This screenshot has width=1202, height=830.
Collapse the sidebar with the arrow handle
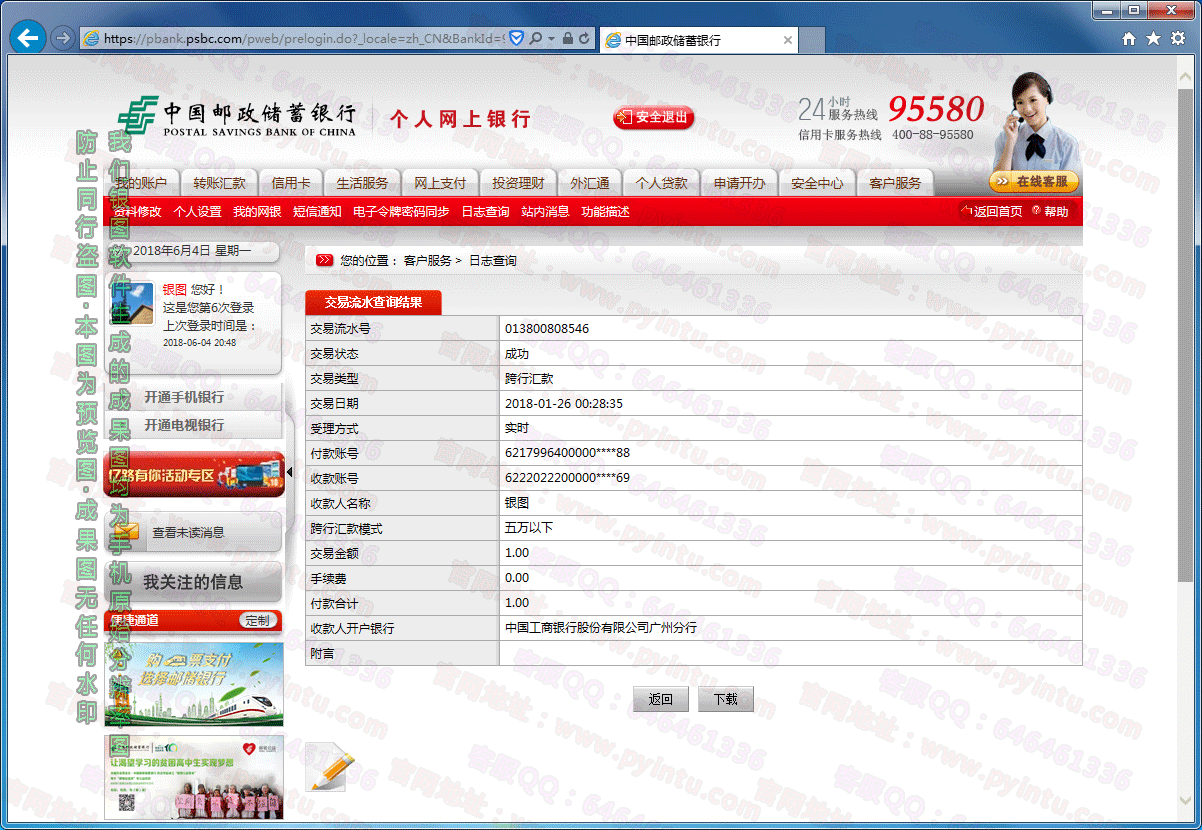290,471
